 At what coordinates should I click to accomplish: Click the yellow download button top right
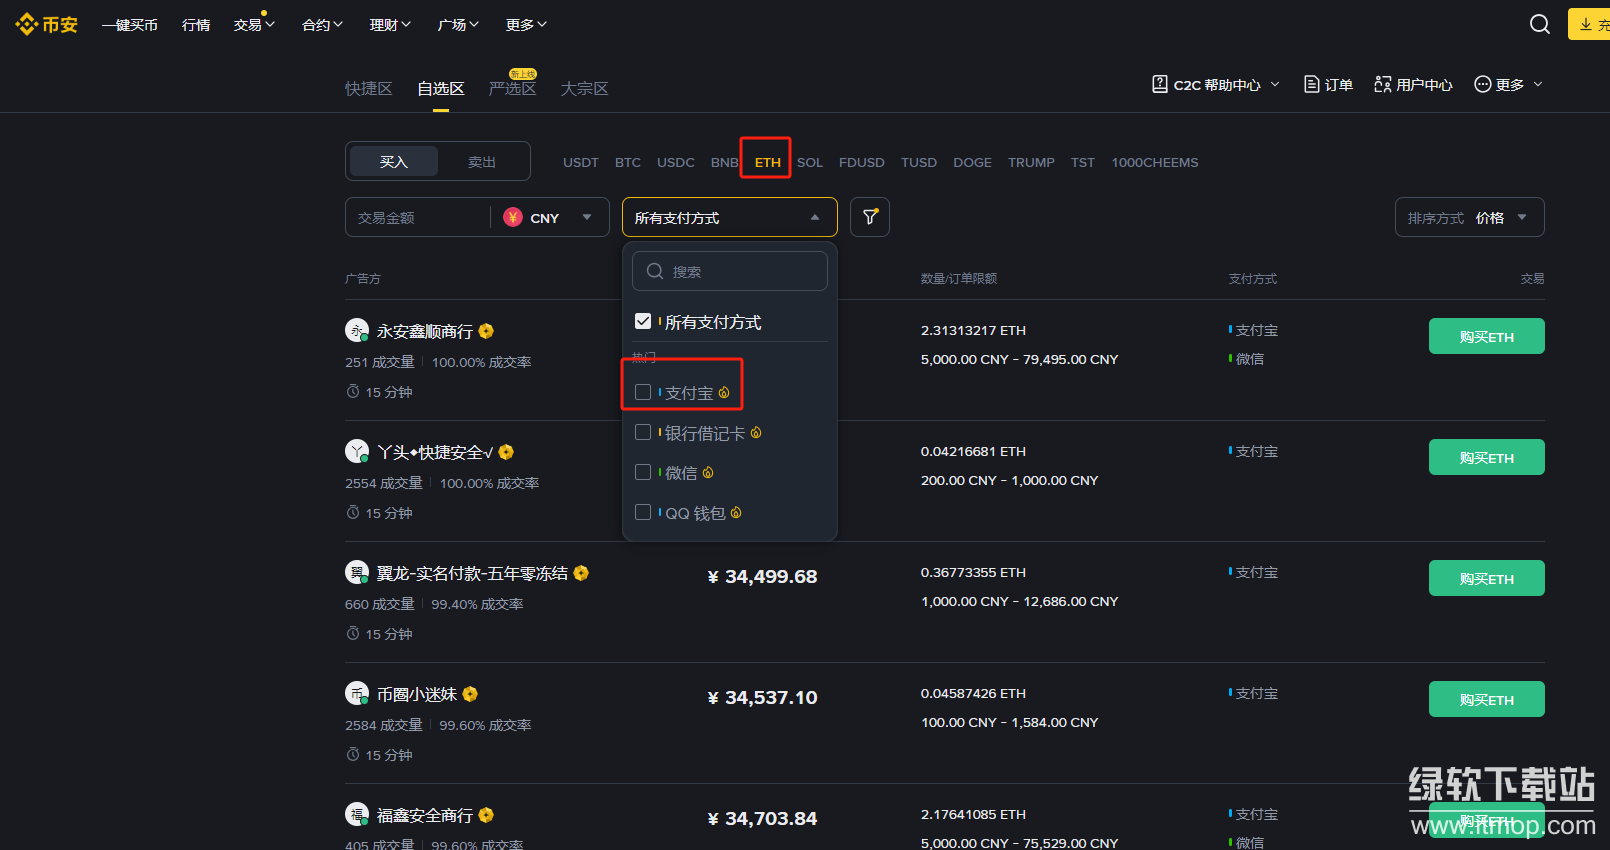[x=1590, y=24]
